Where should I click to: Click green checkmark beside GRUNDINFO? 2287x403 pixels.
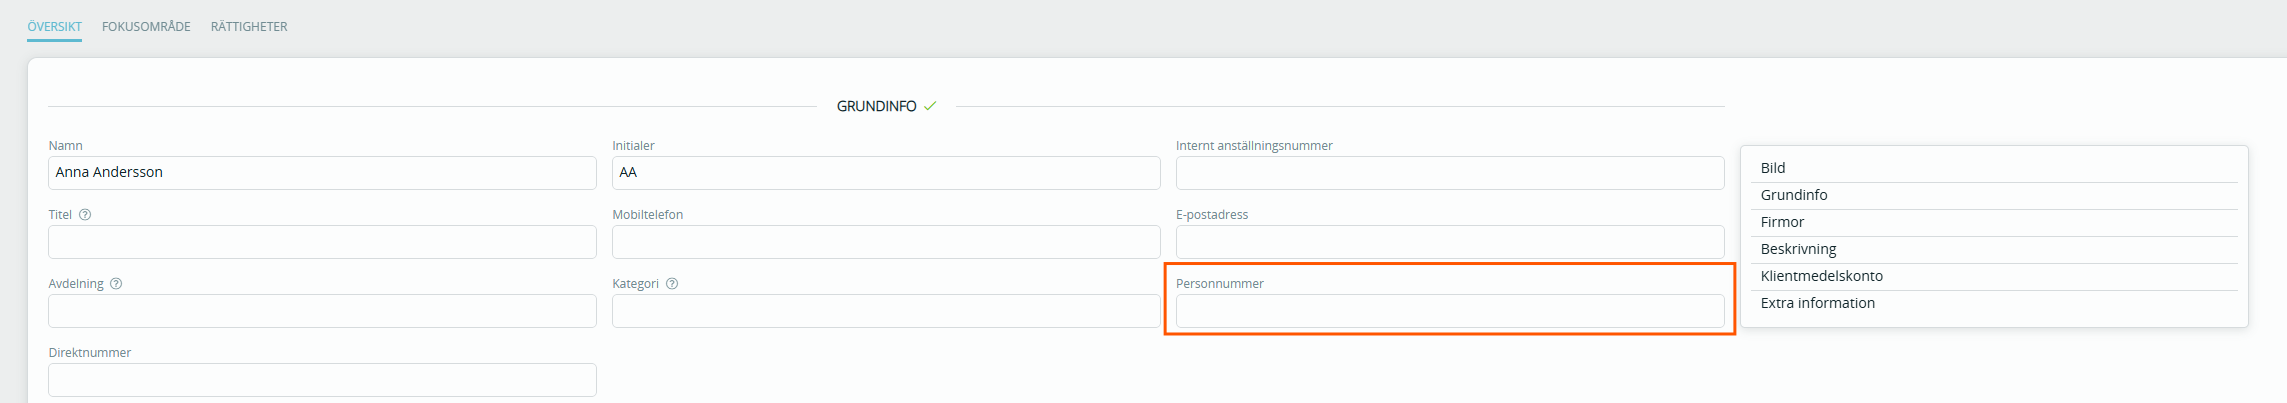[x=930, y=106]
